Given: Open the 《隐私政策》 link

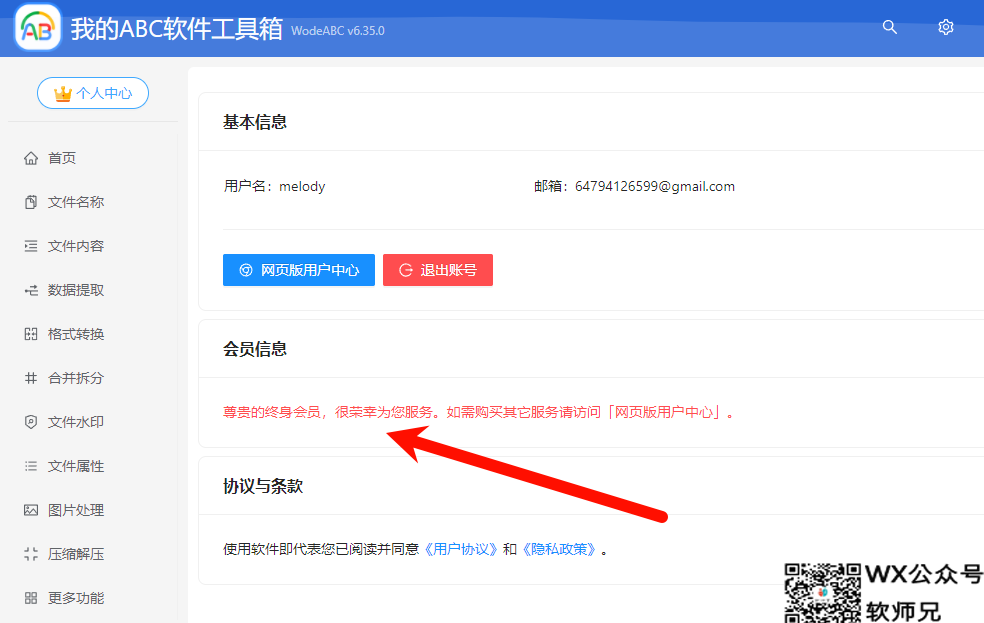Looking at the screenshot, I should tap(559, 549).
